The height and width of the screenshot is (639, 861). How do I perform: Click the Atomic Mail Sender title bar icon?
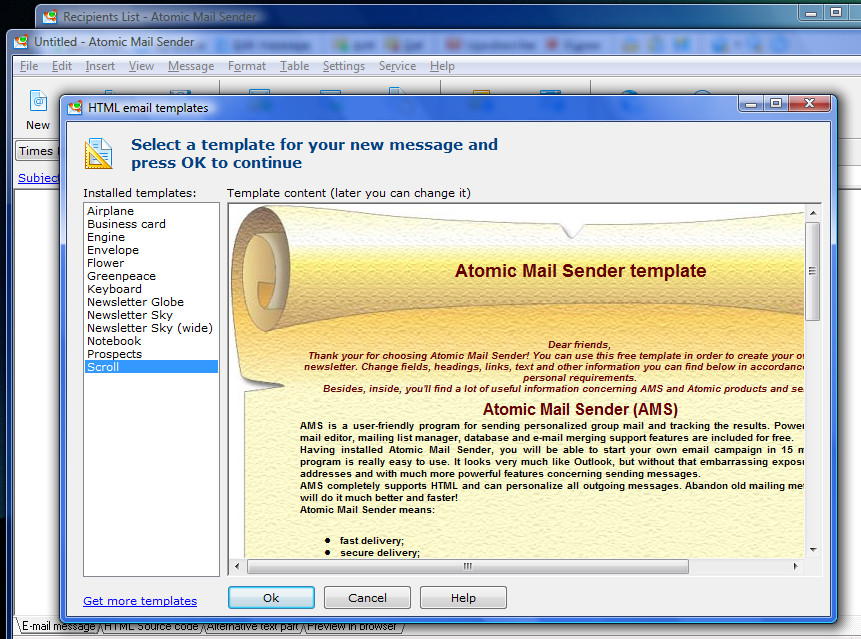click(x=21, y=42)
